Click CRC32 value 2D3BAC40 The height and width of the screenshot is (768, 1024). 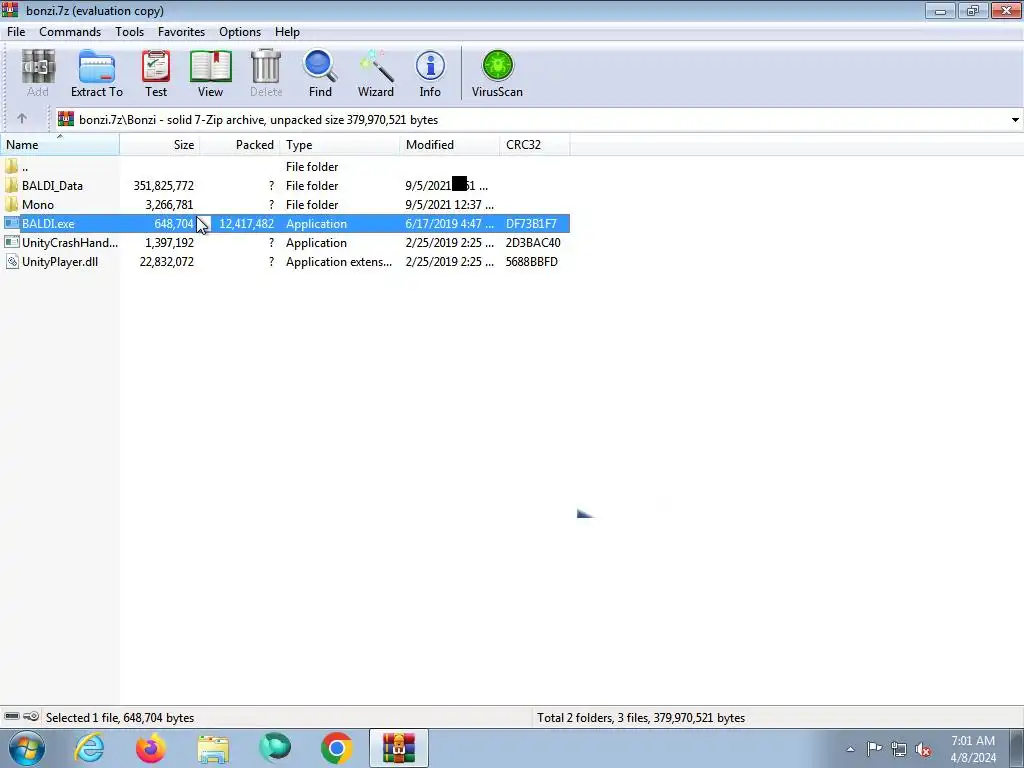point(533,242)
